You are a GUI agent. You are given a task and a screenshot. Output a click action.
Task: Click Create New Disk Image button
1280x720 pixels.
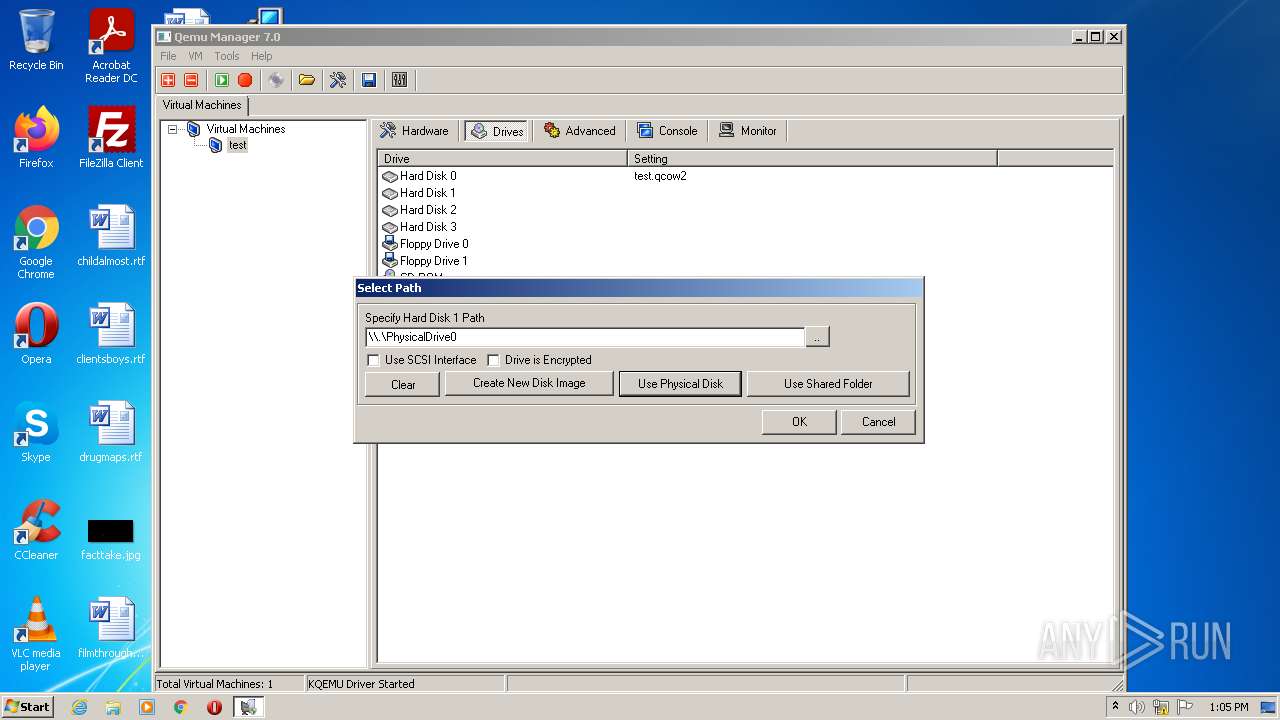tap(529, 383)
